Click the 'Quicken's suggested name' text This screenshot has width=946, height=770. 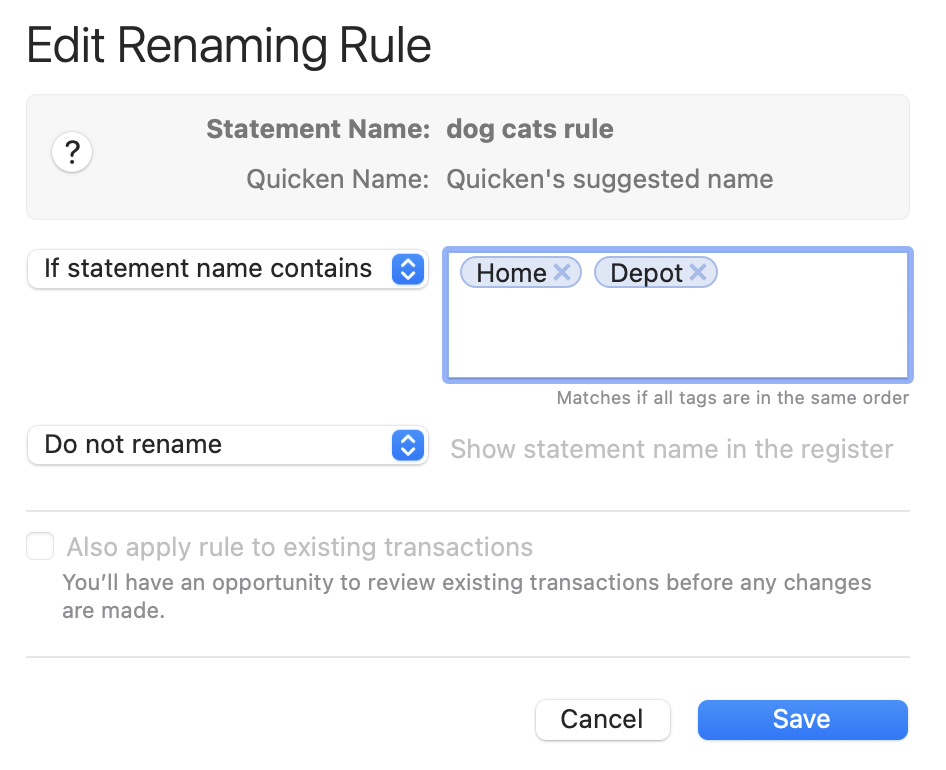(609, 179)
